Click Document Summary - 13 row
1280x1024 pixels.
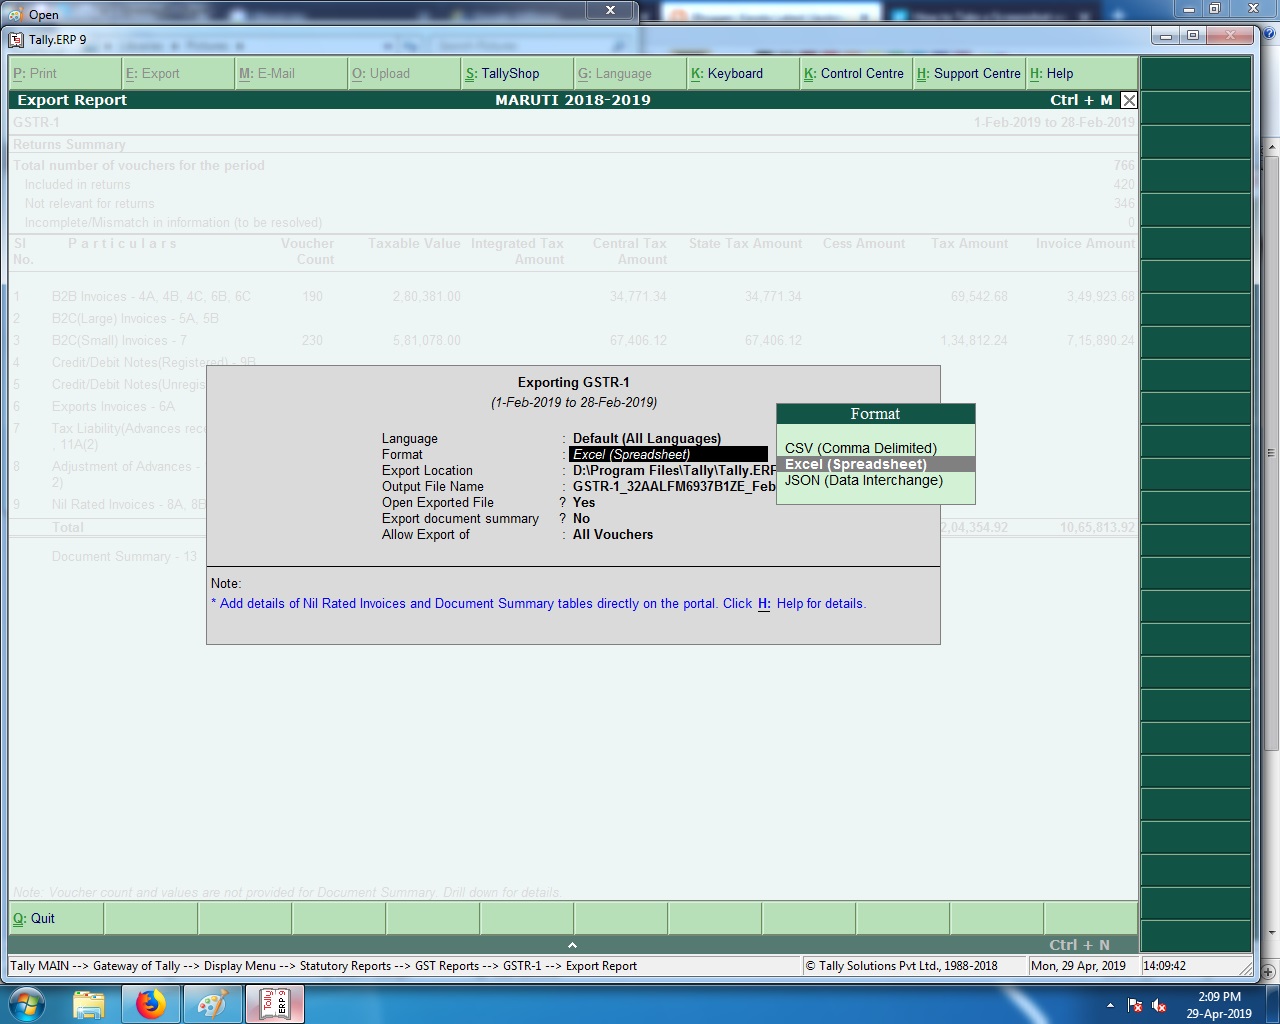point(124,556)
